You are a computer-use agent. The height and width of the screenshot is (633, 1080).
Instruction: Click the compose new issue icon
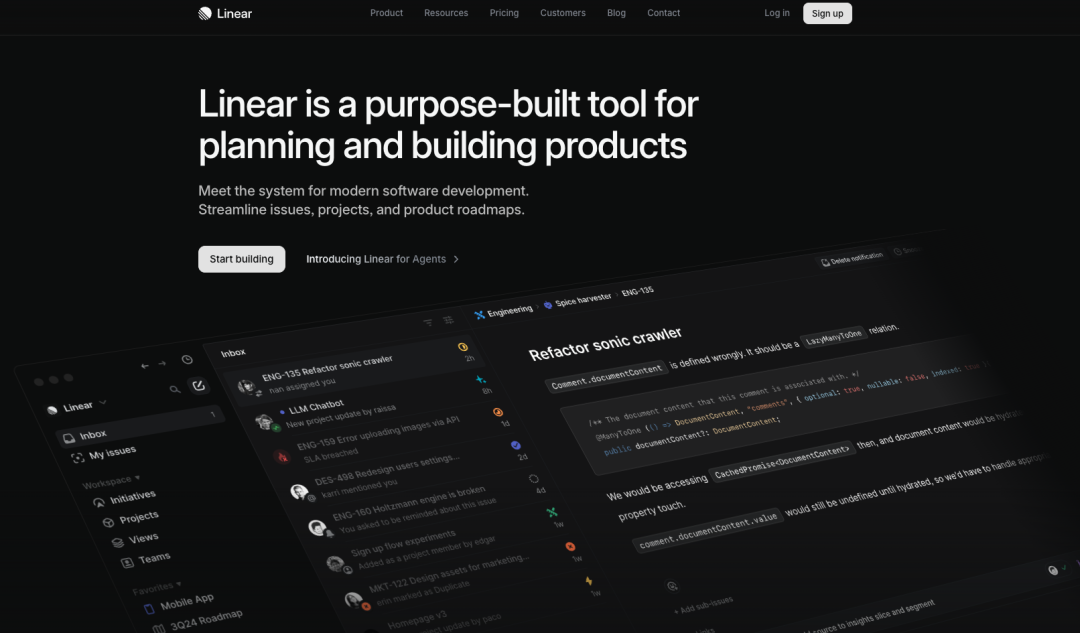tap(198, 386)
